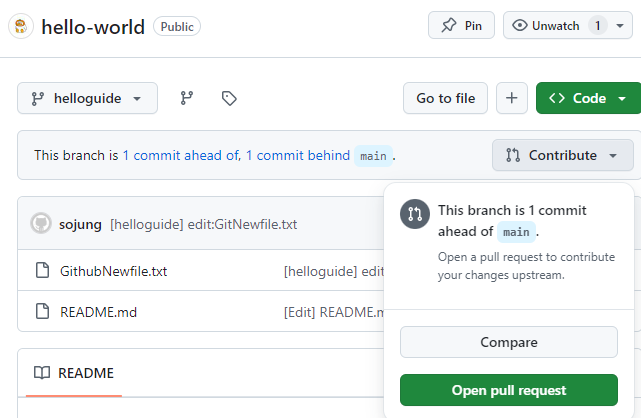This screenshot has height=418, width=641.
Task: Click the Compare button
Action: pos(509,342)
